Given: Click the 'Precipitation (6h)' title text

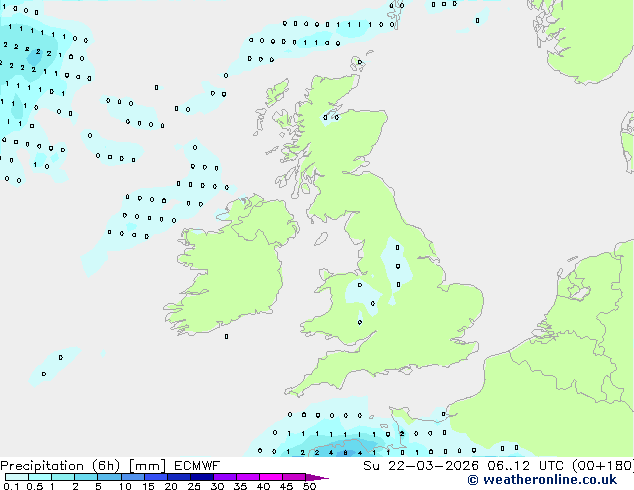Looking at the screenshot, I should pos(60,466).
